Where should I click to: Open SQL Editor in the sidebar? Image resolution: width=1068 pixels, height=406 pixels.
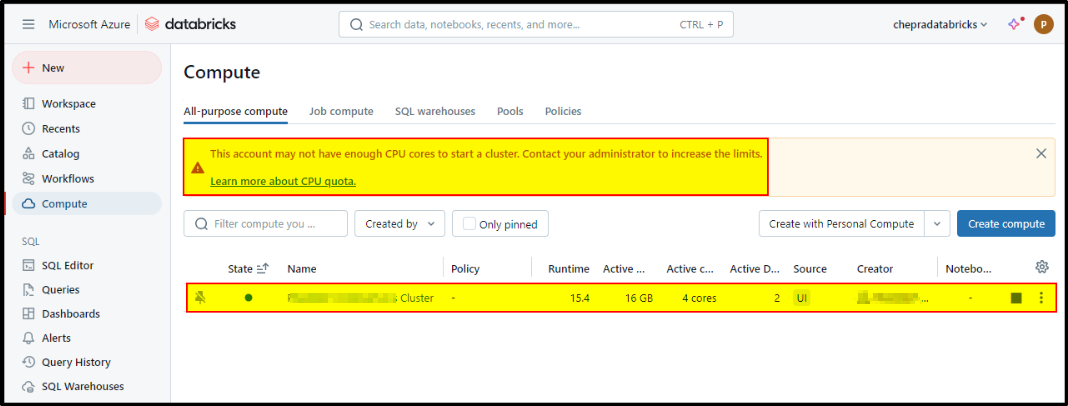(68, 266)
